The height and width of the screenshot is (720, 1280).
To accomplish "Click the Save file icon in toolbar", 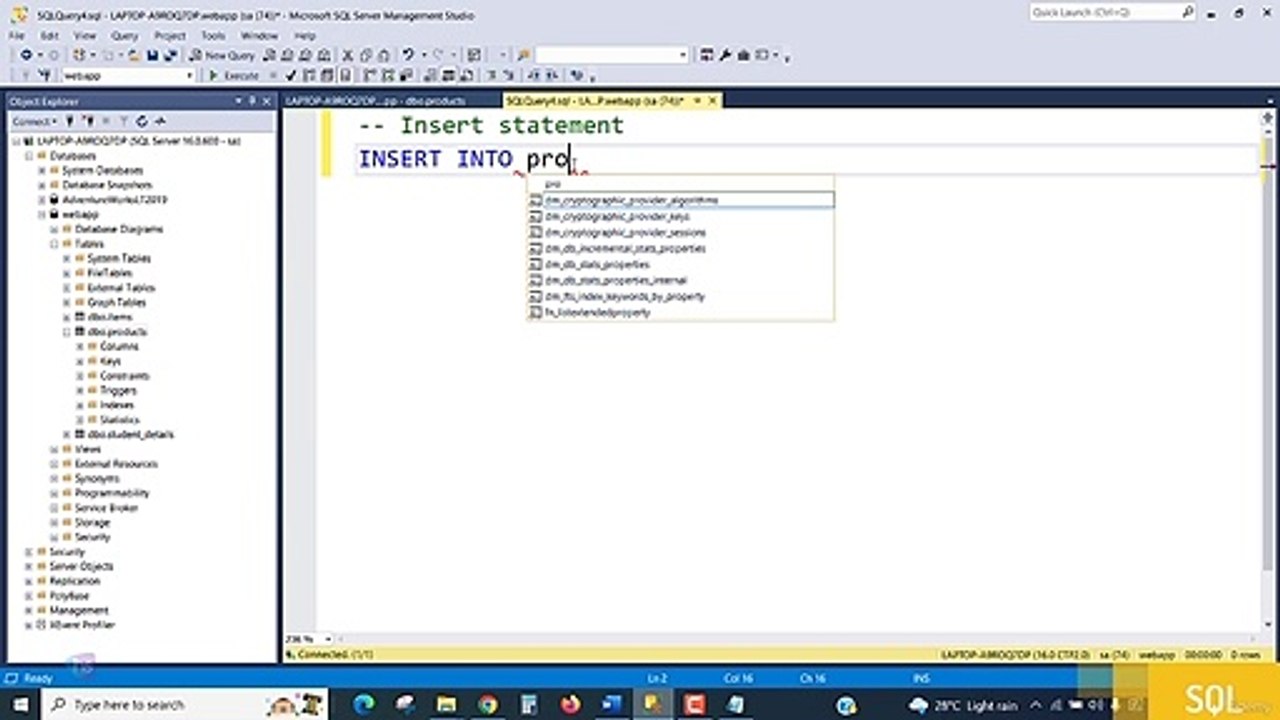I will coord(152,55).
